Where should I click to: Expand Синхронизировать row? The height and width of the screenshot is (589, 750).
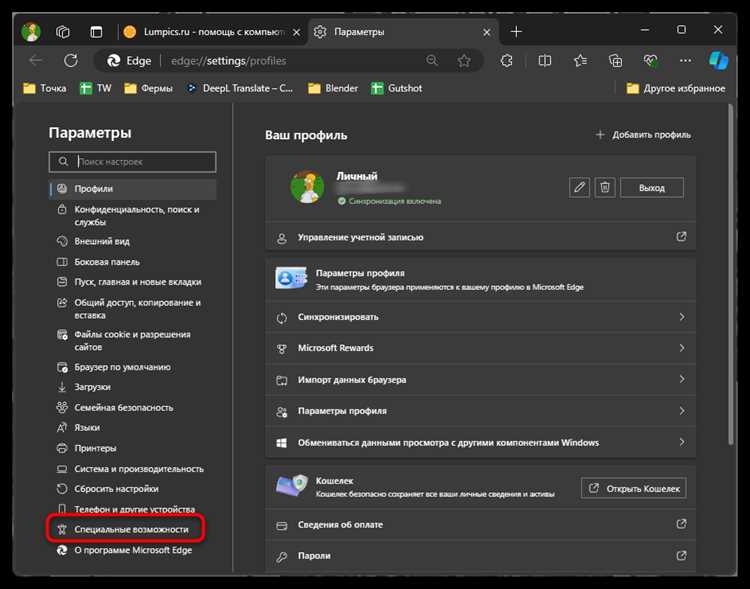[481, 317]
